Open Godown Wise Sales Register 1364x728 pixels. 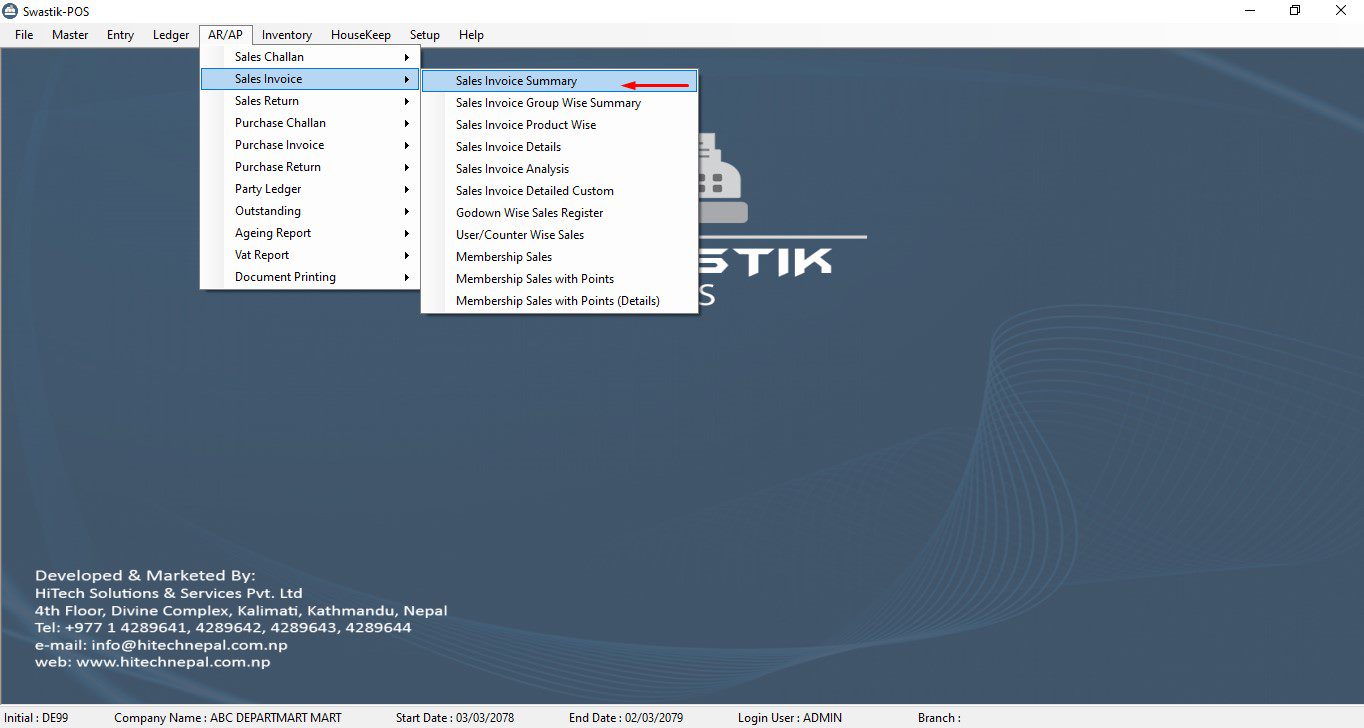[529, 213]
